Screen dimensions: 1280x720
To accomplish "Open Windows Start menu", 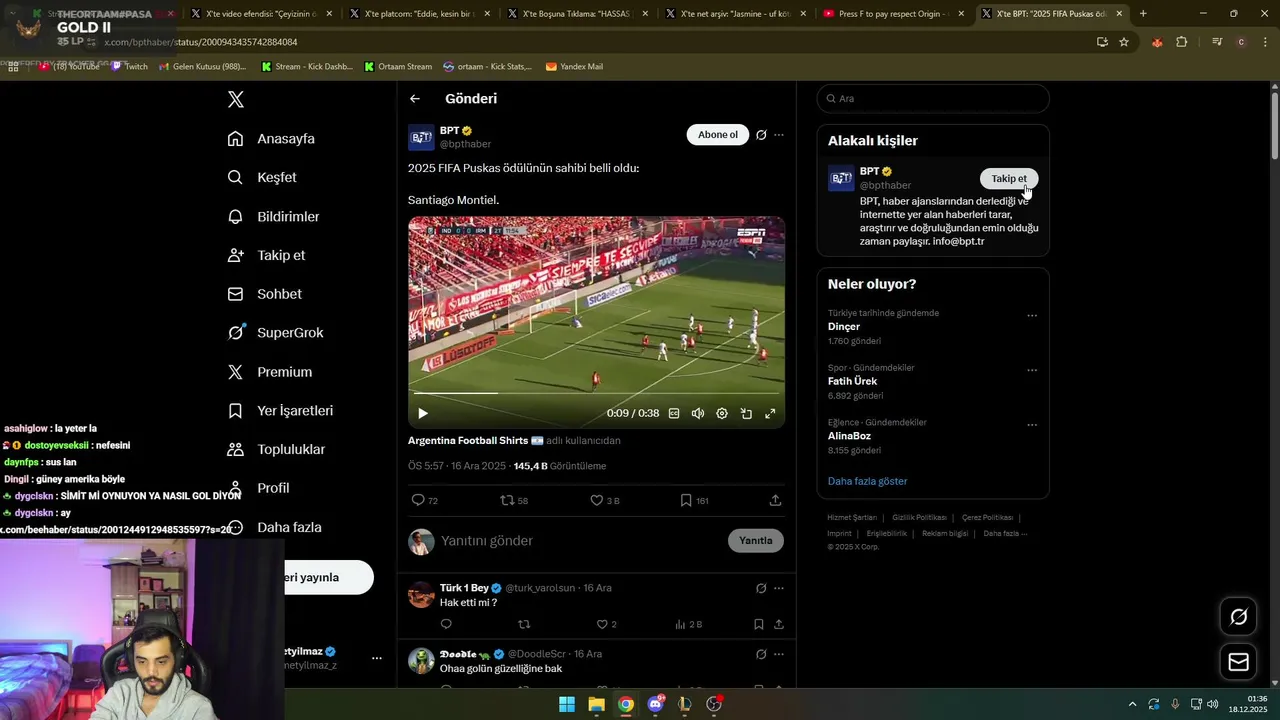I will (567, 704).
